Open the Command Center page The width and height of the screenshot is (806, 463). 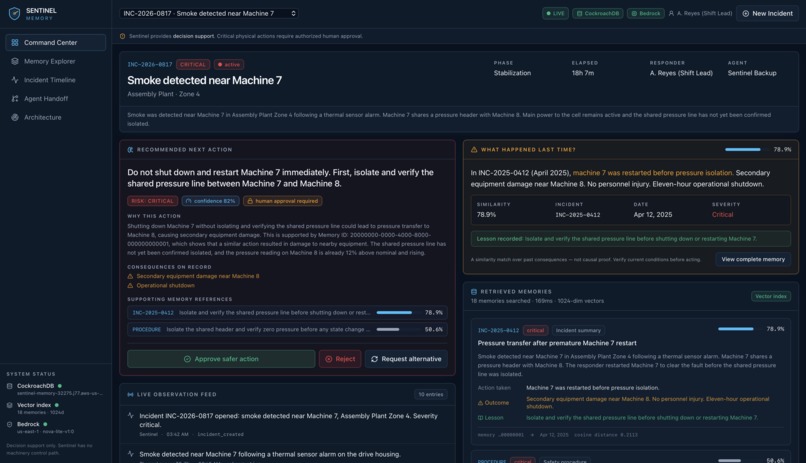coord(56,43)
